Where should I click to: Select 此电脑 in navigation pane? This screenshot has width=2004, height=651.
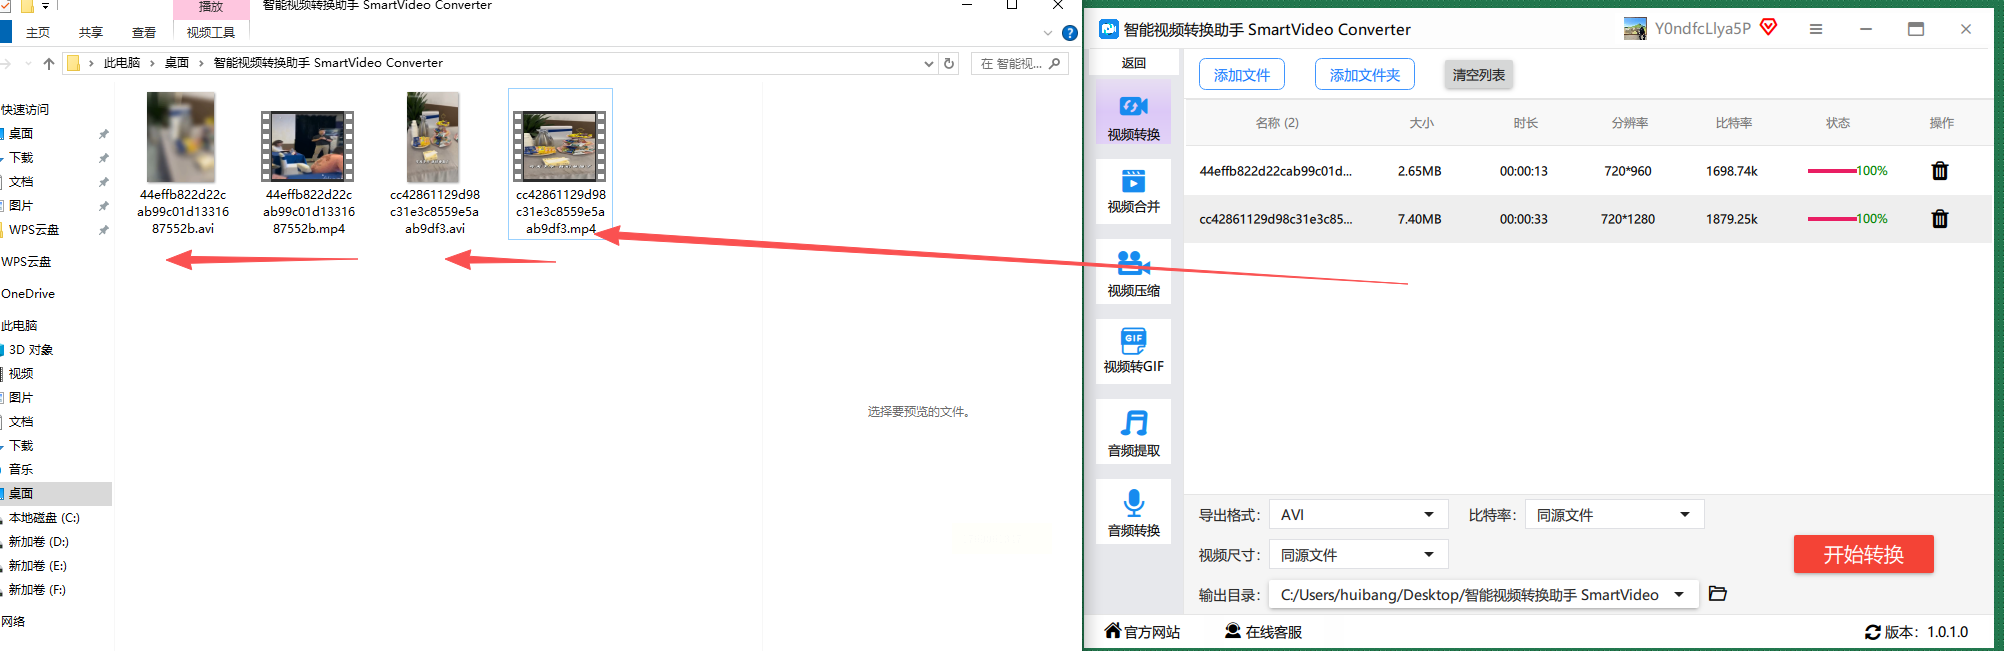pyautogui.click(x=19, y=326)
